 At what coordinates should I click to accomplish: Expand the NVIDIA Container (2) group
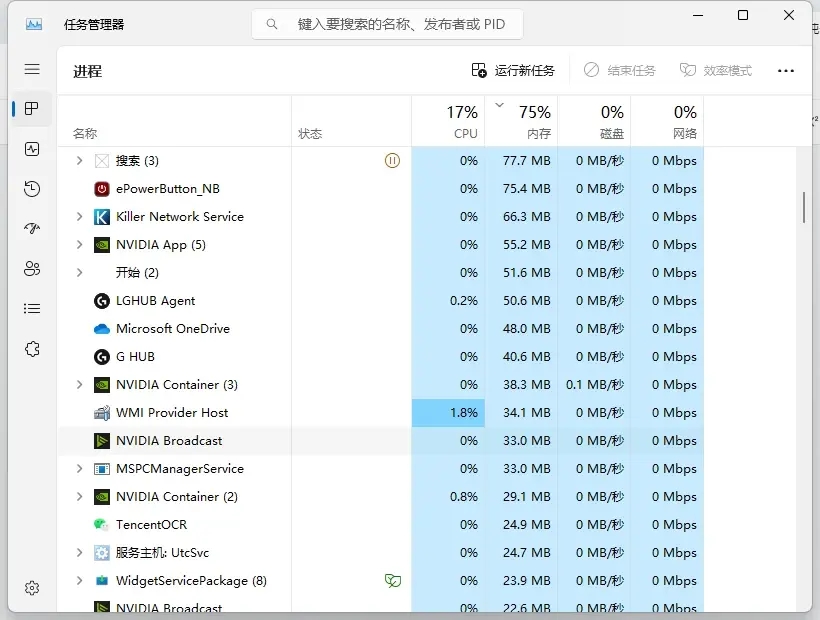(x=79, y=497)
